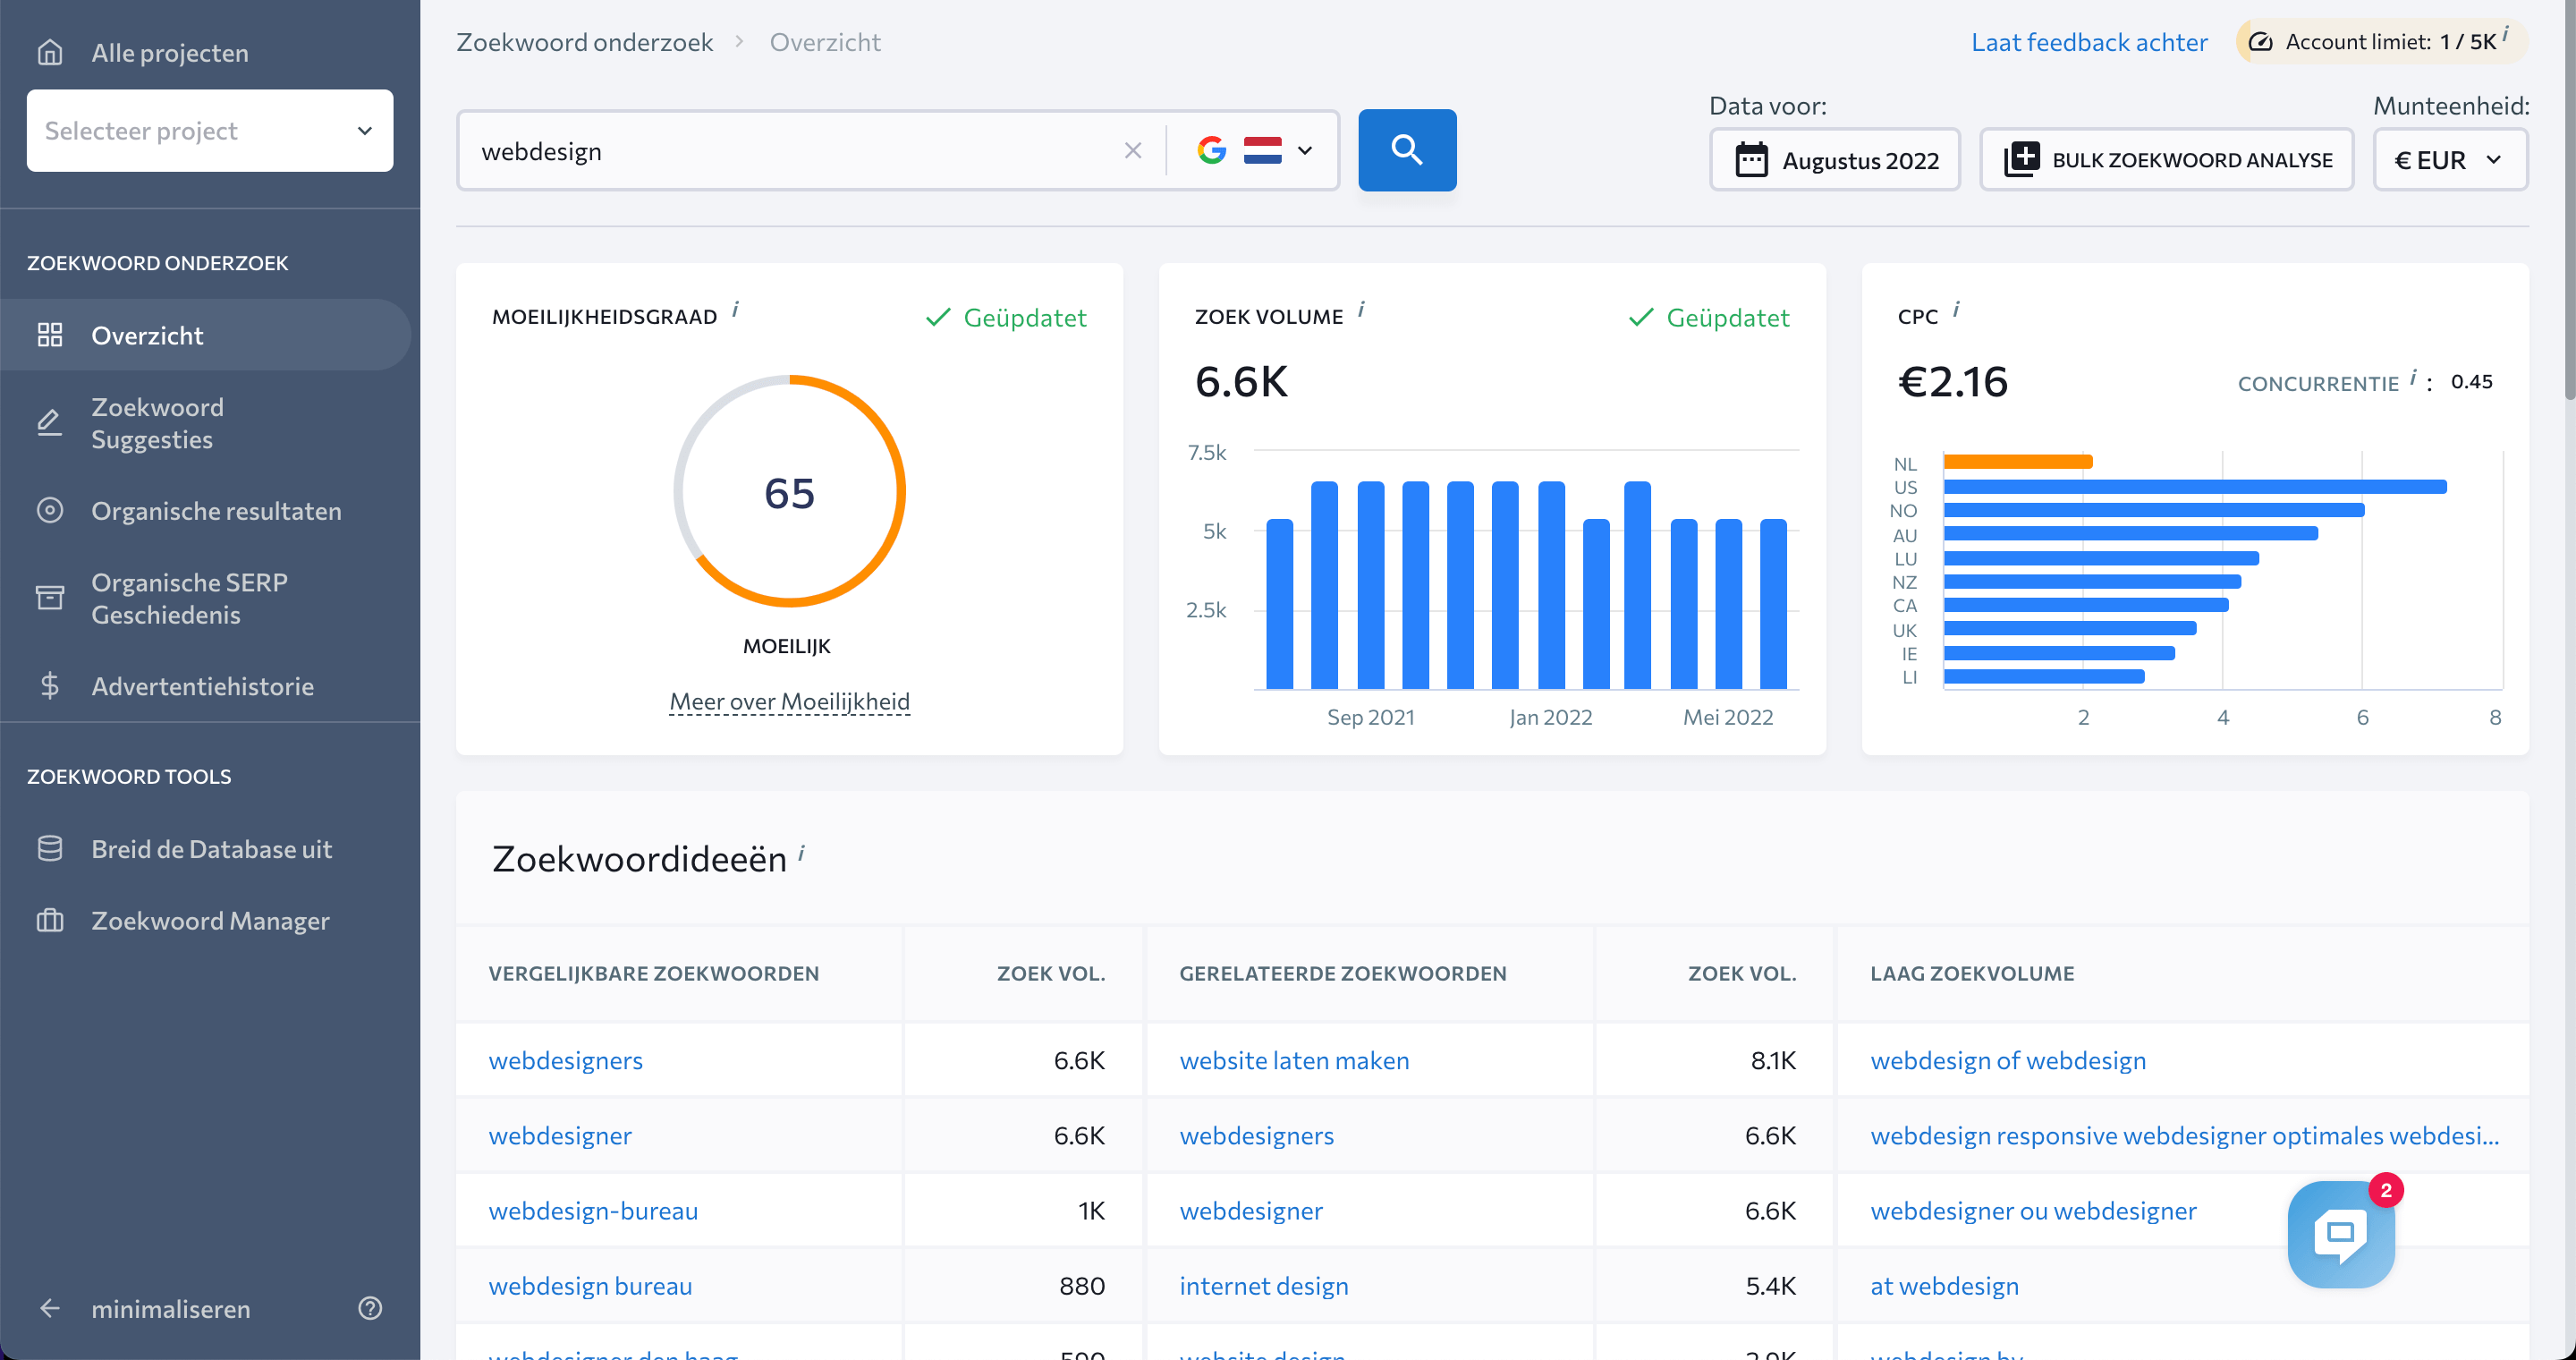Open the Selecteer project dropdown
The image size is (2576, 1360).
point(210,130)
